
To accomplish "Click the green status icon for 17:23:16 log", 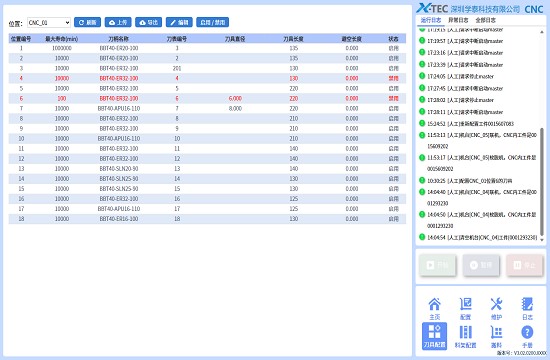I will coord(422,52).
